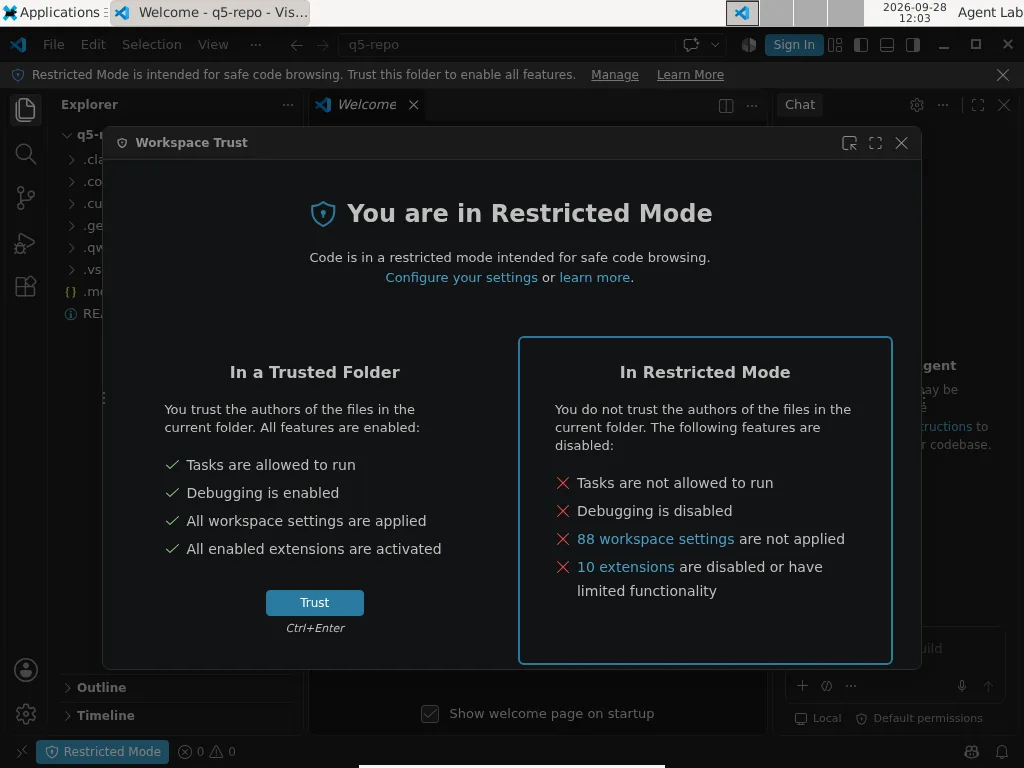Screen dimensions: 1024x768
Task: Toggle the primary side bar icon
Action: click(861, 45)
